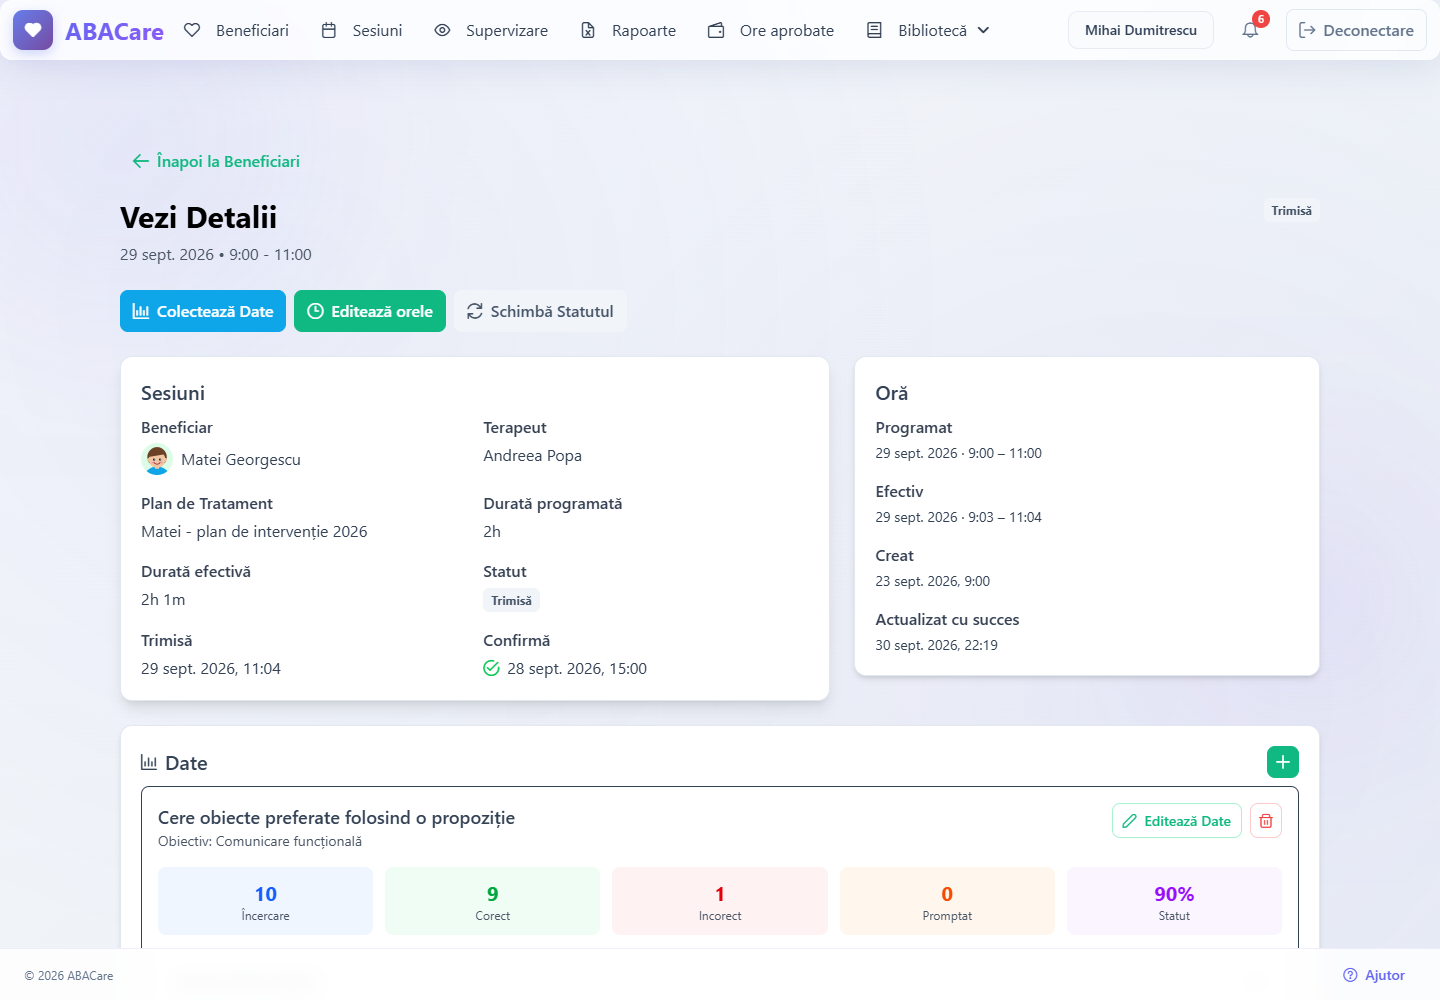Click the Deconectare logout button
Viewport: 1440px width, 1000px height.
click(1356, 30)
